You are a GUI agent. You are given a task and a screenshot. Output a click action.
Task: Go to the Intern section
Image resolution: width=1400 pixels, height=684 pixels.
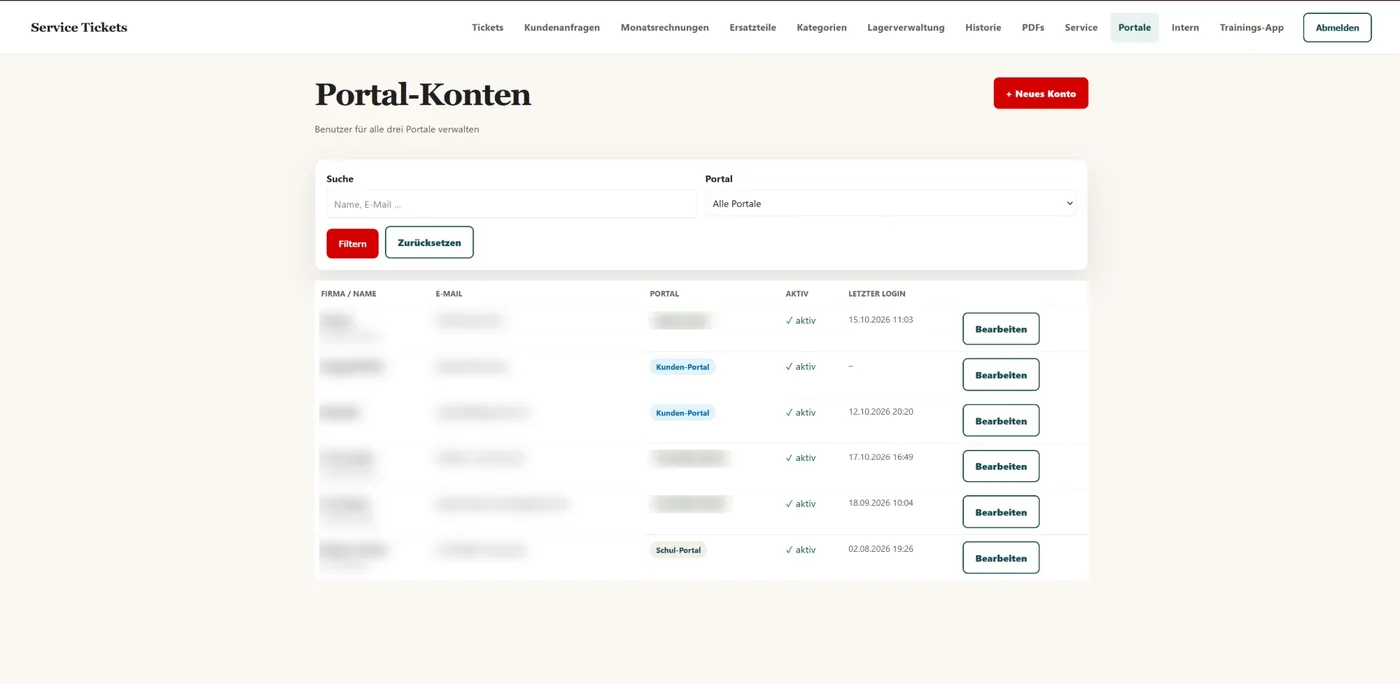[x=1185, y=28]
